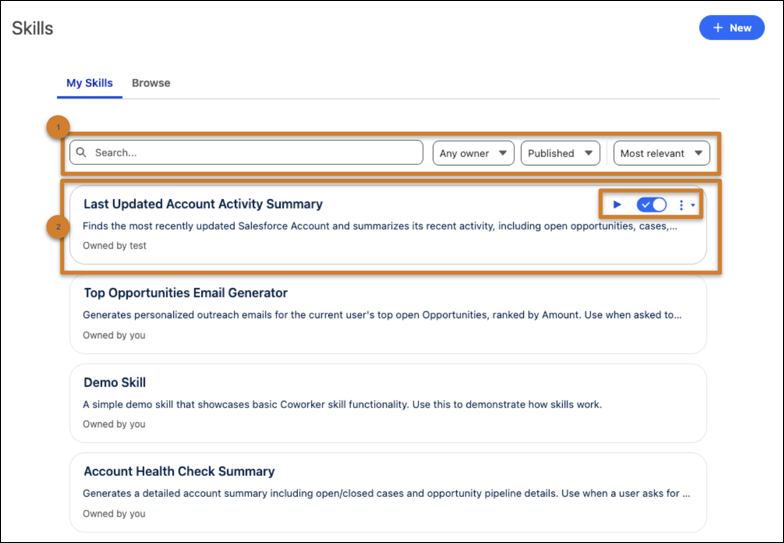Click description starting 'Generates personalized outreach emails'
This screenshot has width=784, height=543.
(382, 315)
